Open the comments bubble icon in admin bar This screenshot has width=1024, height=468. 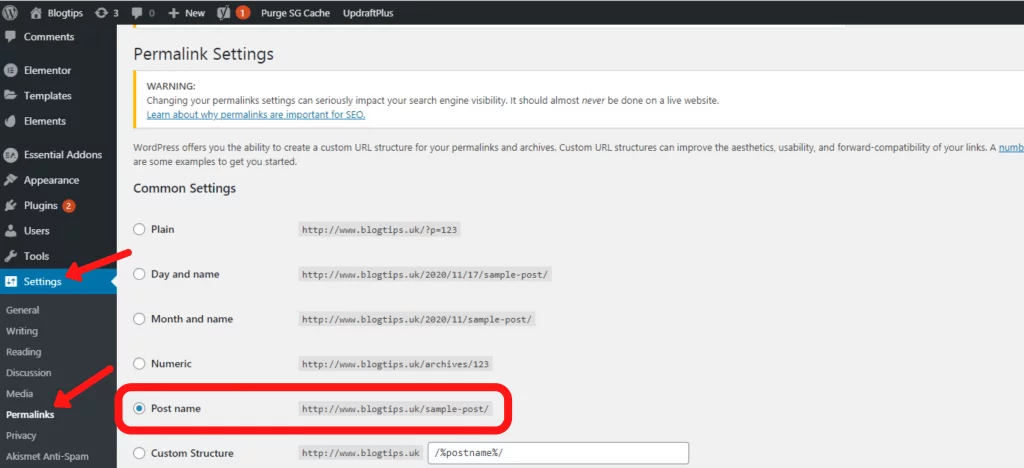(x=137, y=14)
